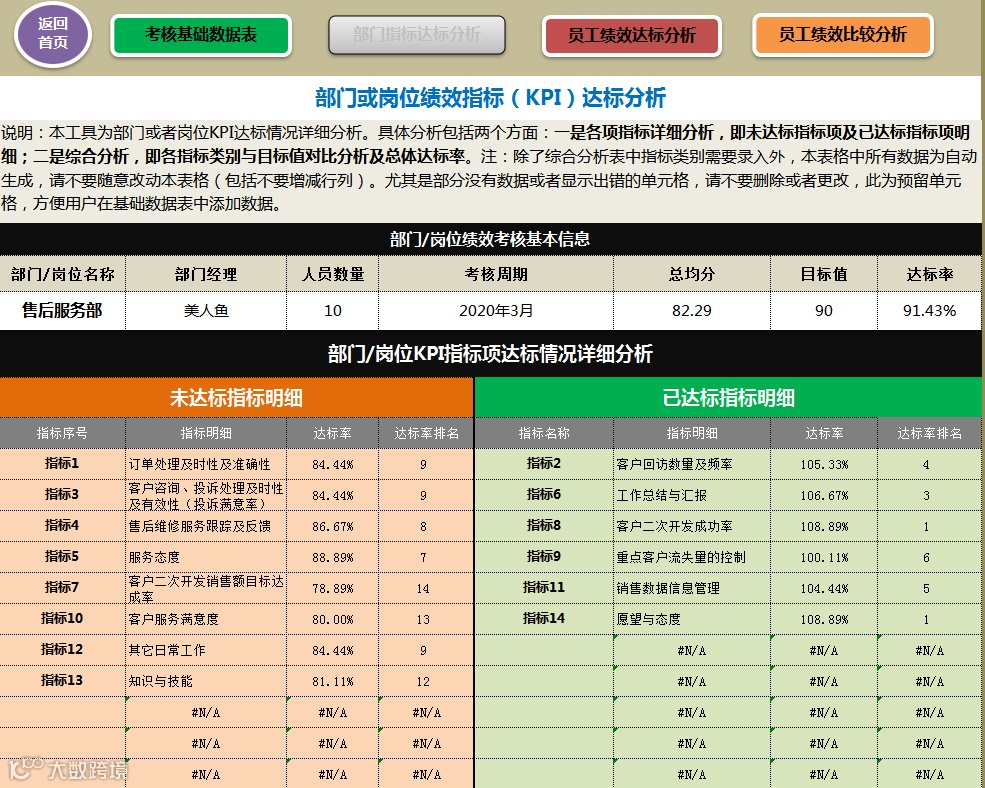Image resolution: width=985 pixels, height=788 pixels.
Task: Click 订单处理及时性及准确性 indicator cell
Action: pos(206,464)
